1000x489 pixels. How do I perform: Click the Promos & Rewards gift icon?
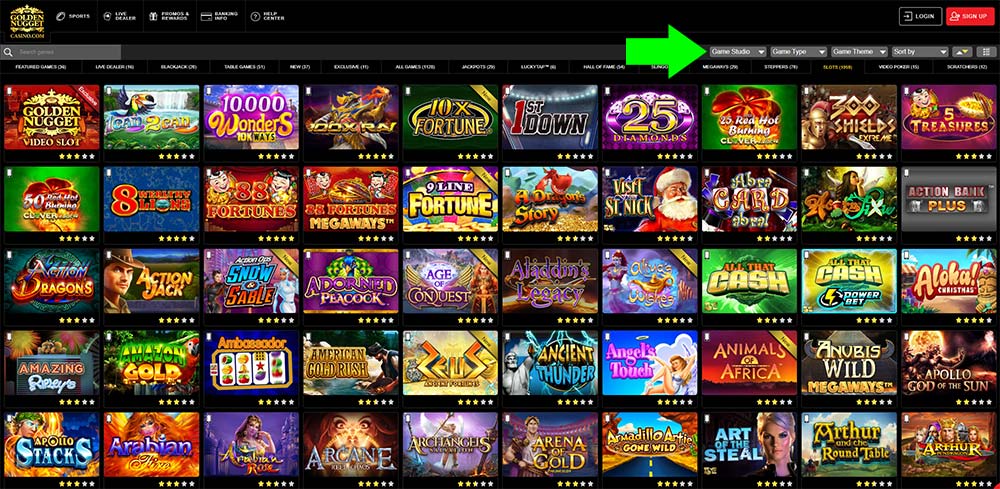pyautogui.click(x=153, y=16)
